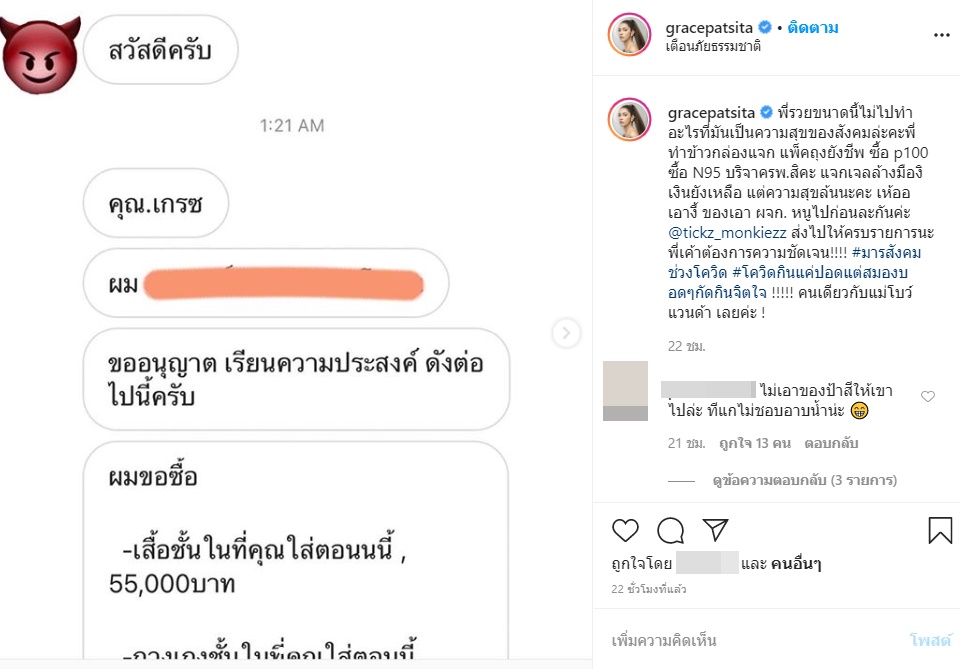The width and height of the screenshot is (960, 669).
Task: Like the post with heart icon
Action: pyautogui.click(x=625, y=530)
